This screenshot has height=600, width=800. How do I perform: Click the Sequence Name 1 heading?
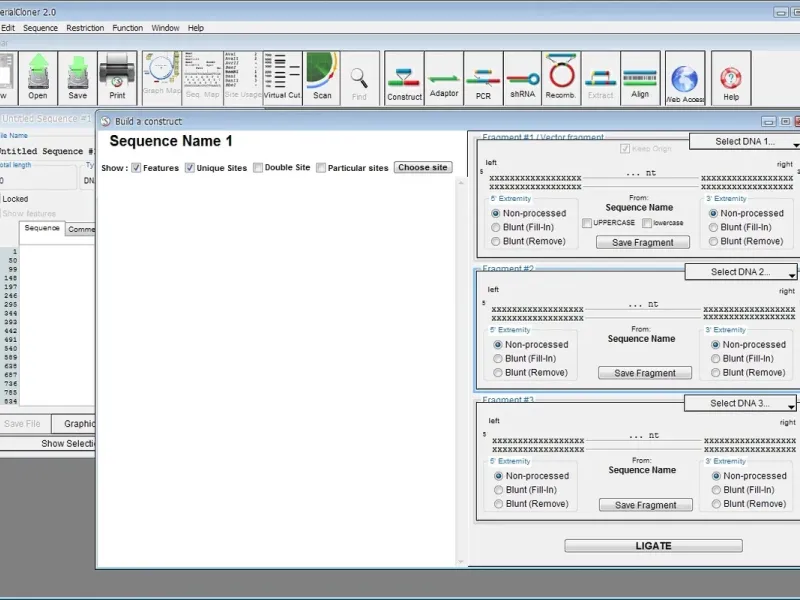pyautogui.click(x=171, y=141)
